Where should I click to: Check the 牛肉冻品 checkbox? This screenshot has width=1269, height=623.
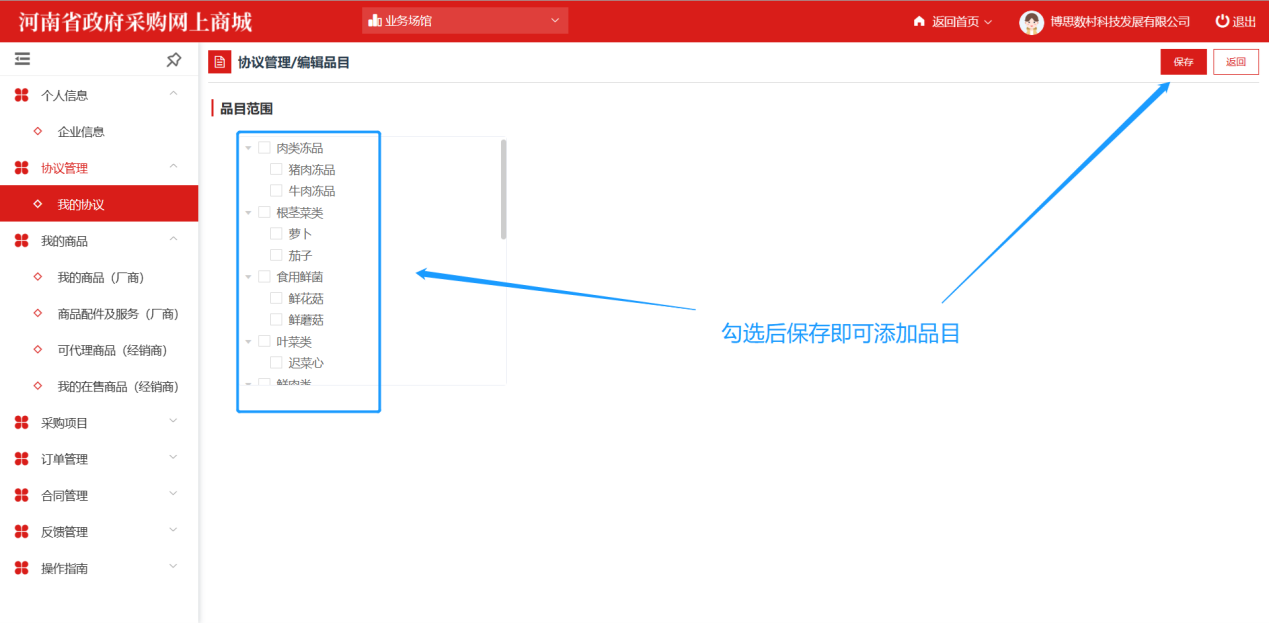click(276, 190)
